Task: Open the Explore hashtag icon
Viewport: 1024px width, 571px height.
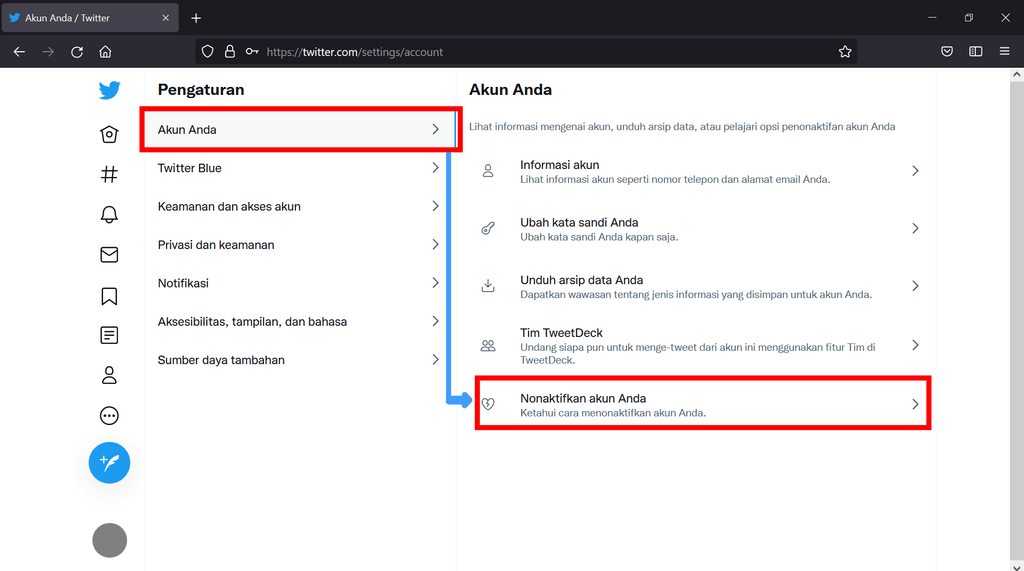Action: pyautogui.click(x=109, y=174)
